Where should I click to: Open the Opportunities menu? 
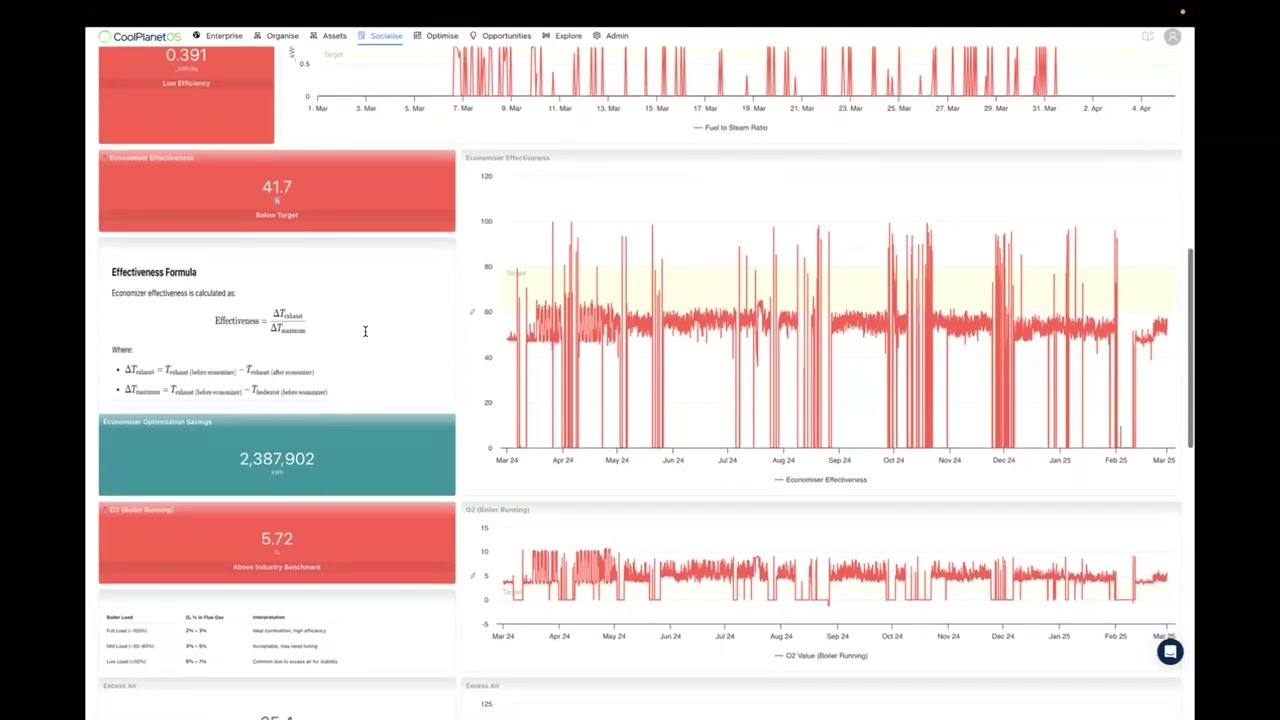[x=507, y=36]
